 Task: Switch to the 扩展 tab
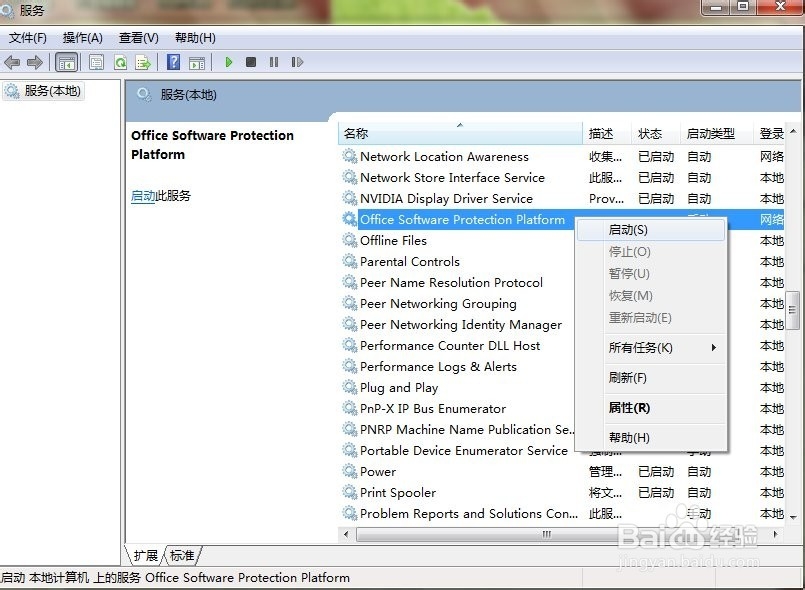pos(145,556)
